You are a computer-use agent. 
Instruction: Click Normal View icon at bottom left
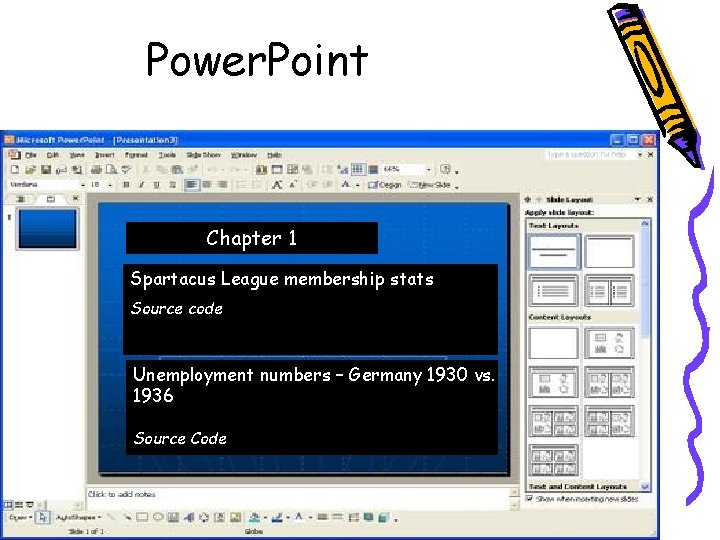(8, 505)
